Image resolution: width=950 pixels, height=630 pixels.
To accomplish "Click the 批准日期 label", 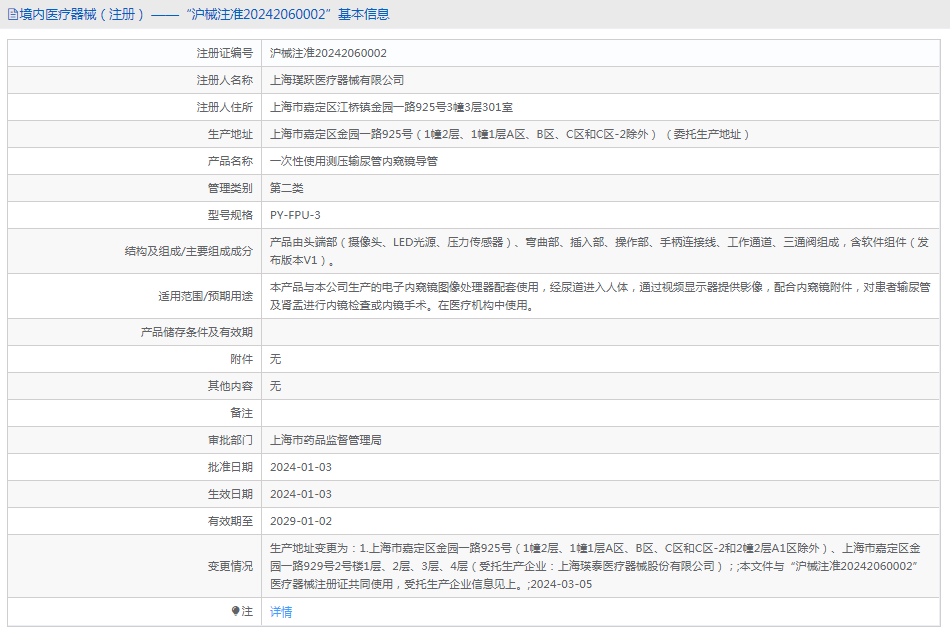I will click(230, 467).
